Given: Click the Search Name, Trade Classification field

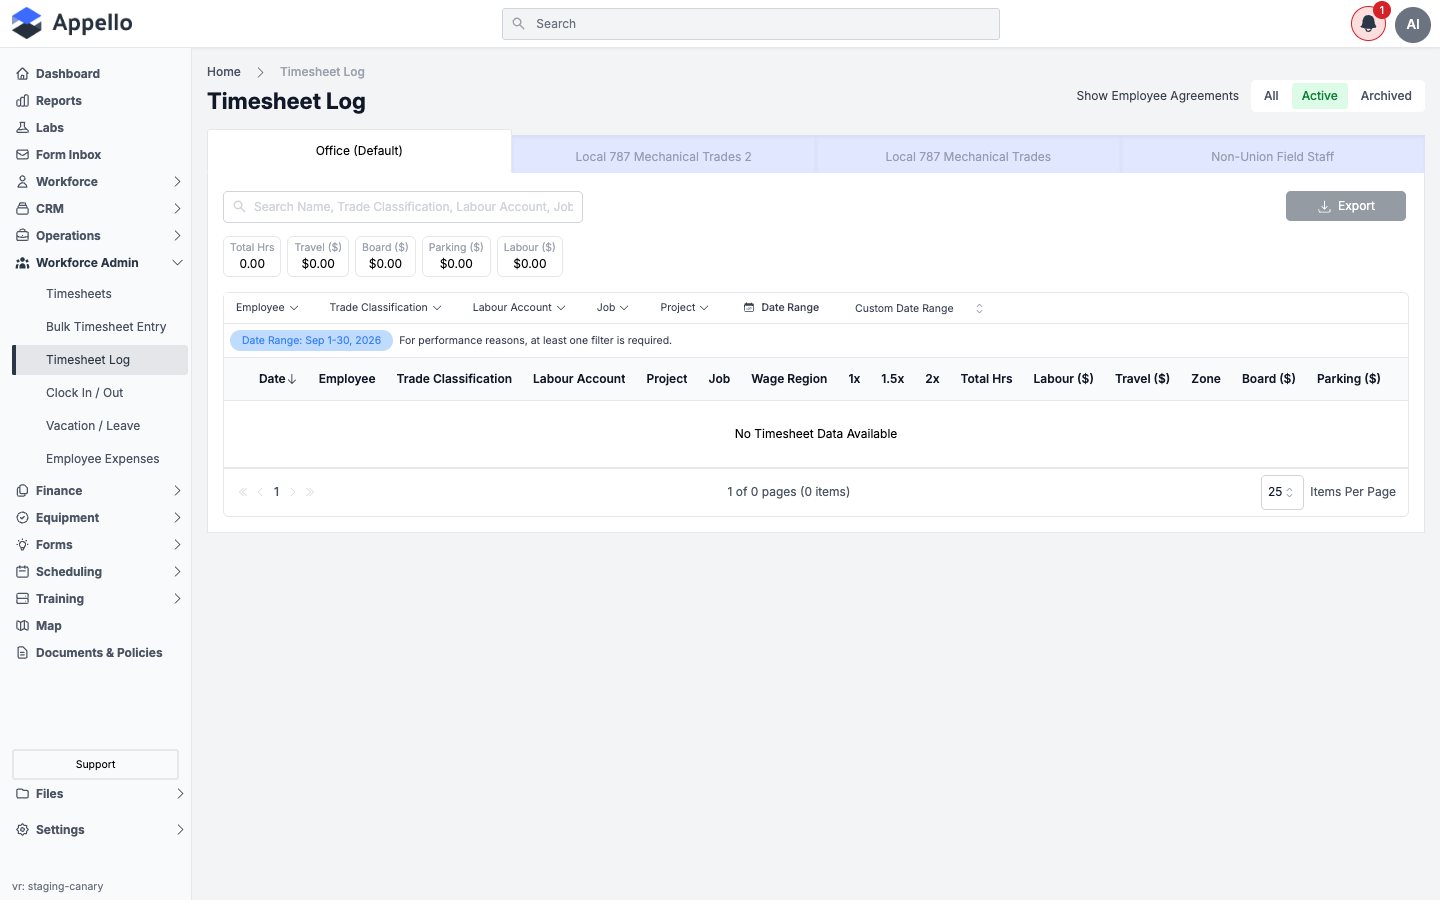Looking at the screenshot, I should point(403,207).
